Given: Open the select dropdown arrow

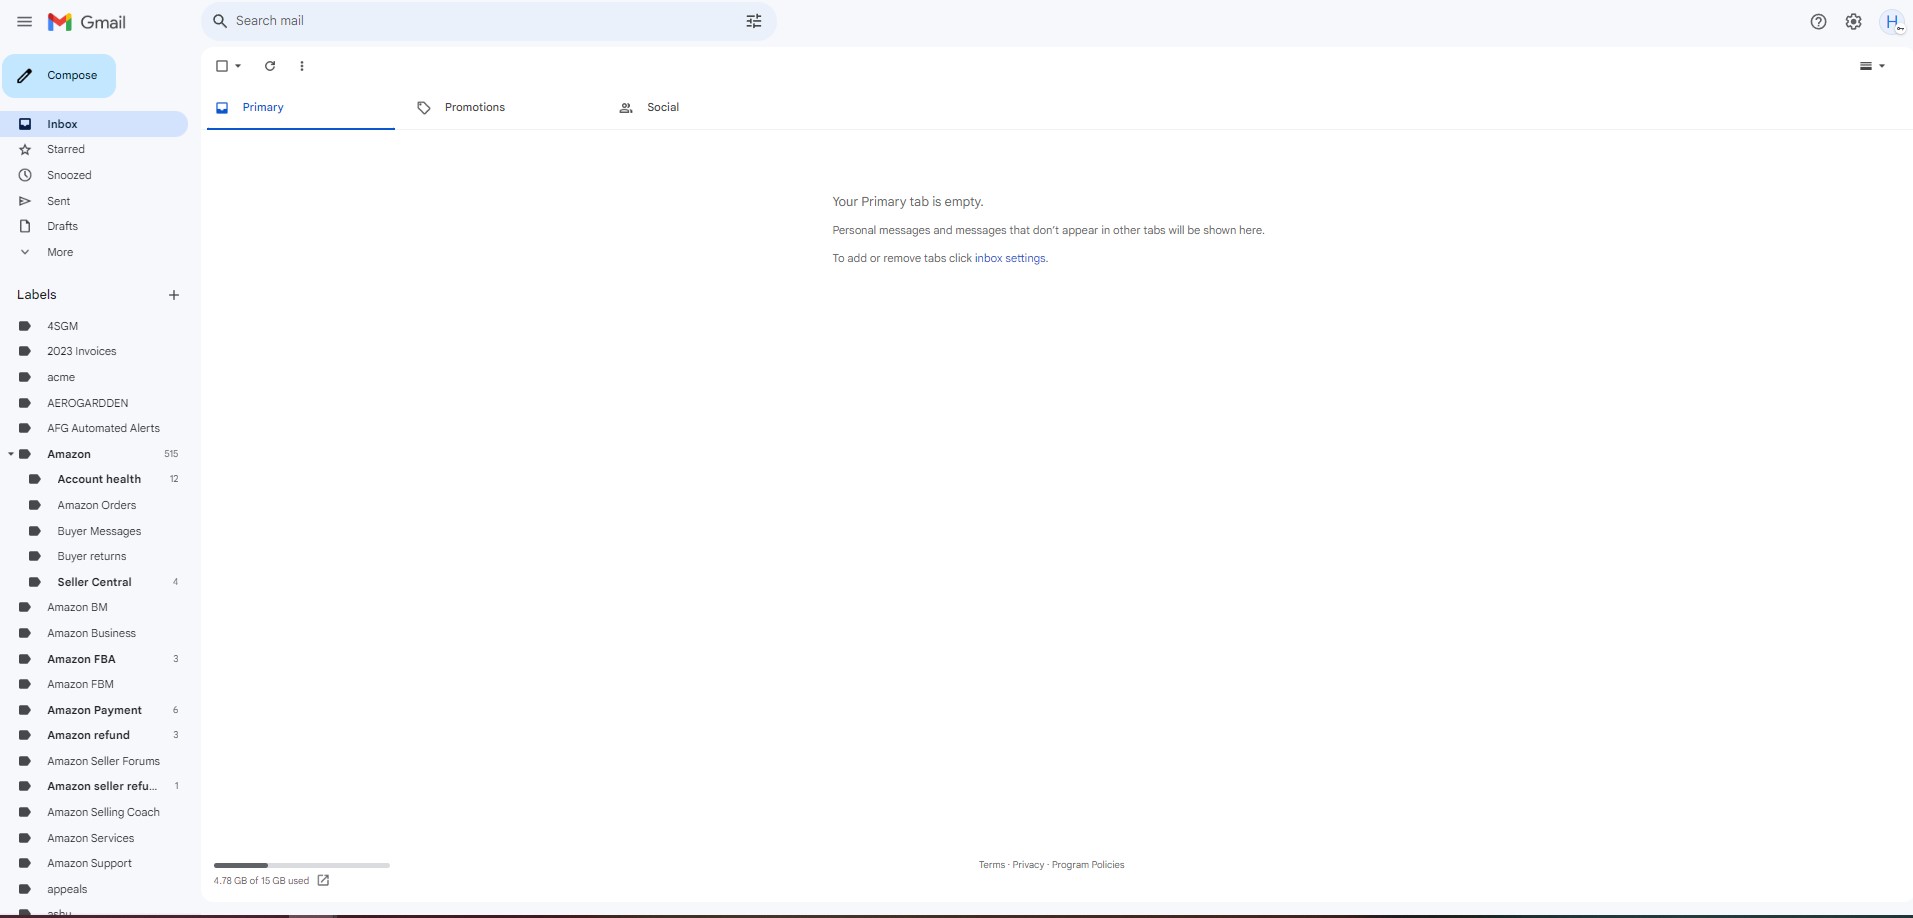Looking at the screenshot, I should pos(238,66).
